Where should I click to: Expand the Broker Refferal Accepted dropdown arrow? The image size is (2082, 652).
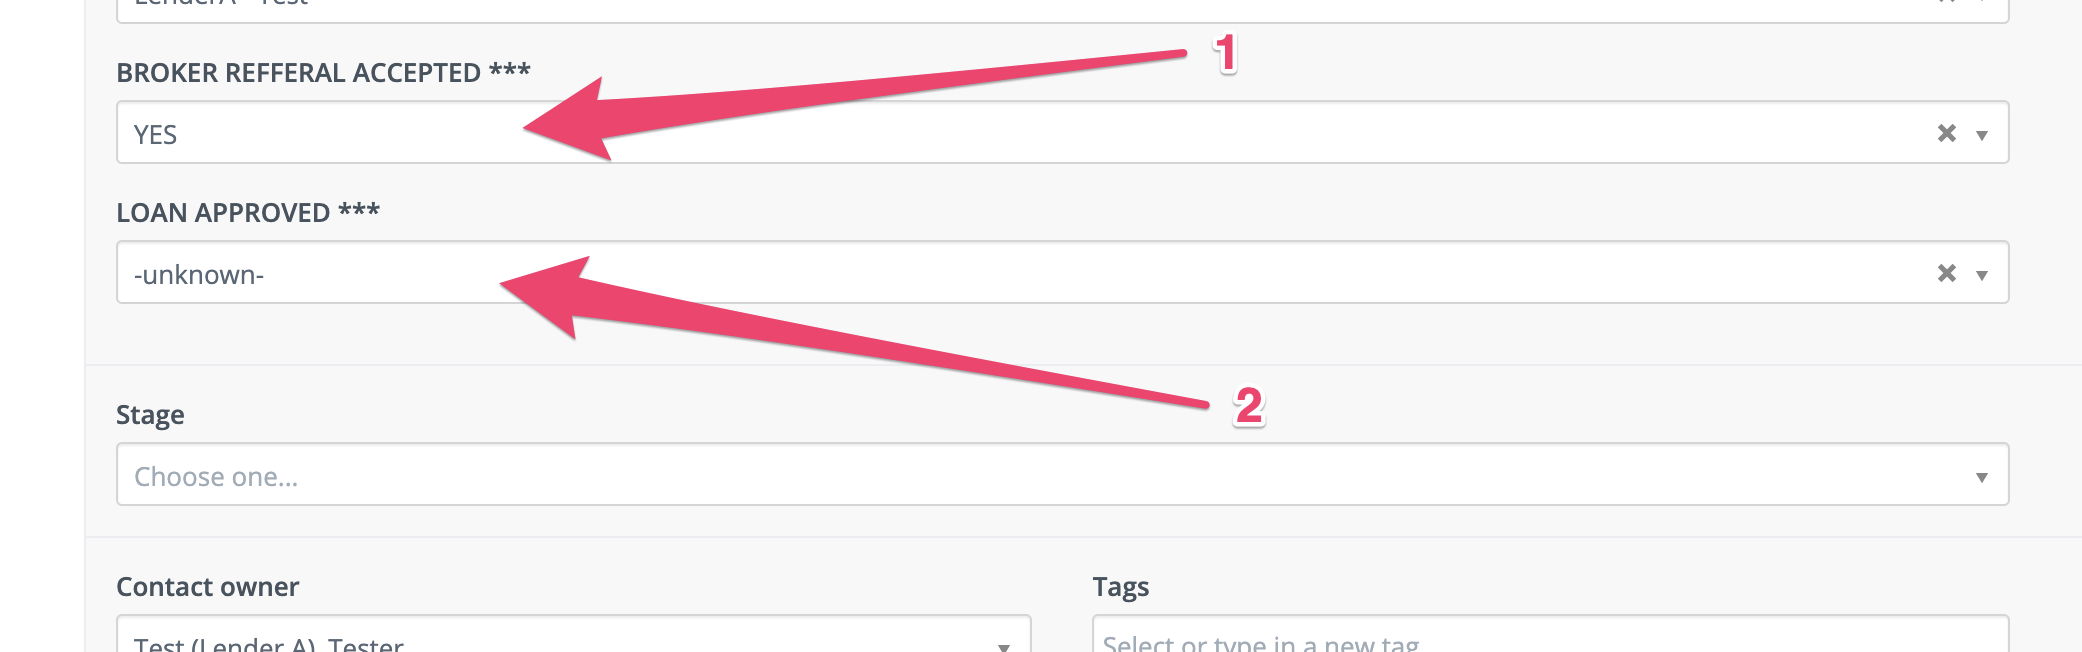pyautogui.click(x=1982, y=135)
